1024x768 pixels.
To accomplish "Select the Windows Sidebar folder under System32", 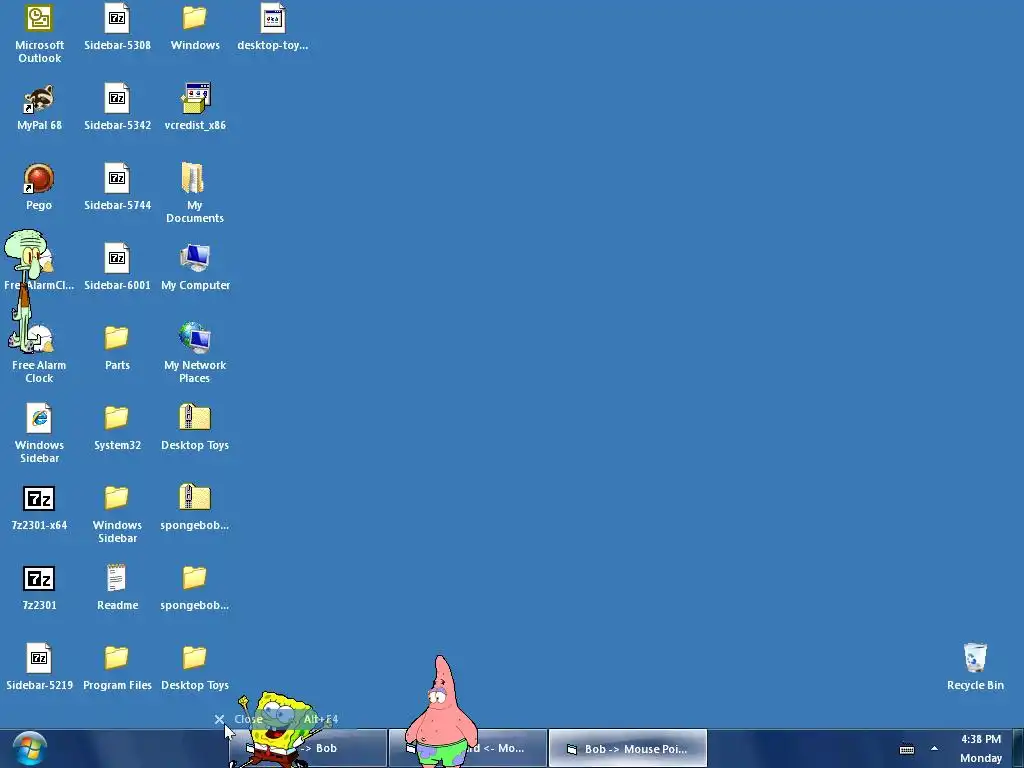I will (117, 499).
